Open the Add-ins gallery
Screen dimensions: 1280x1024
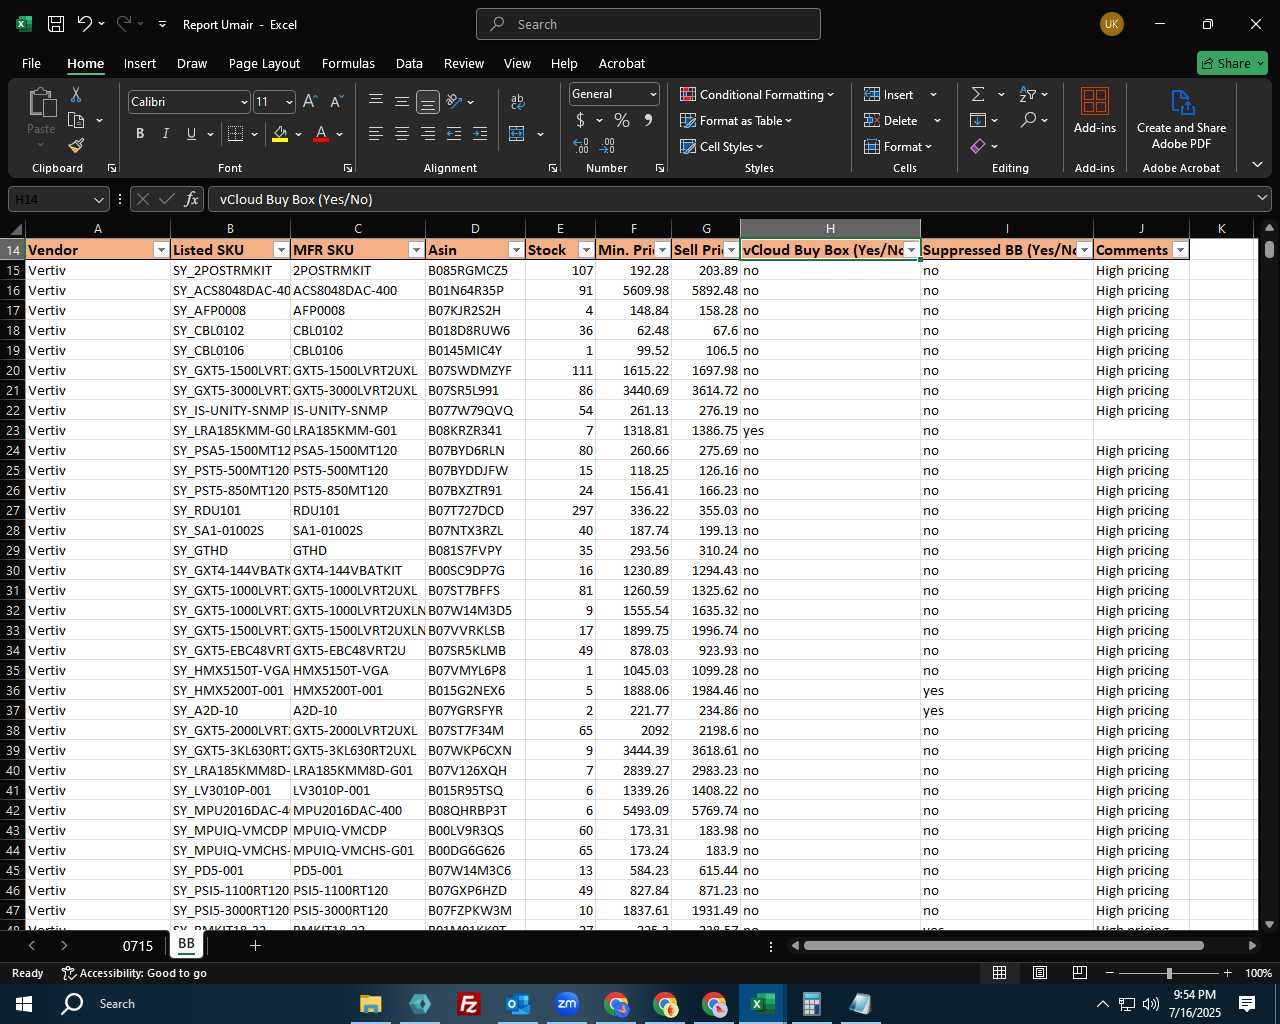tap(1095, 110)
